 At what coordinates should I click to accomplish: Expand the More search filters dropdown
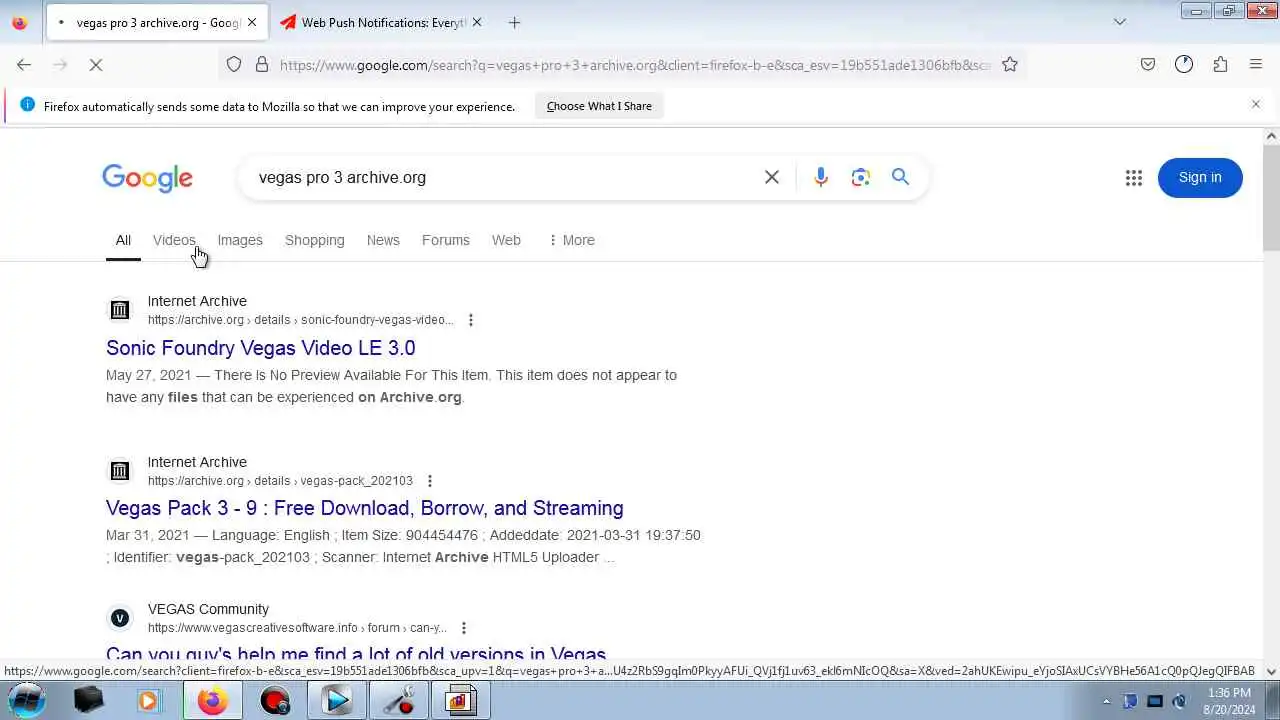572,240
